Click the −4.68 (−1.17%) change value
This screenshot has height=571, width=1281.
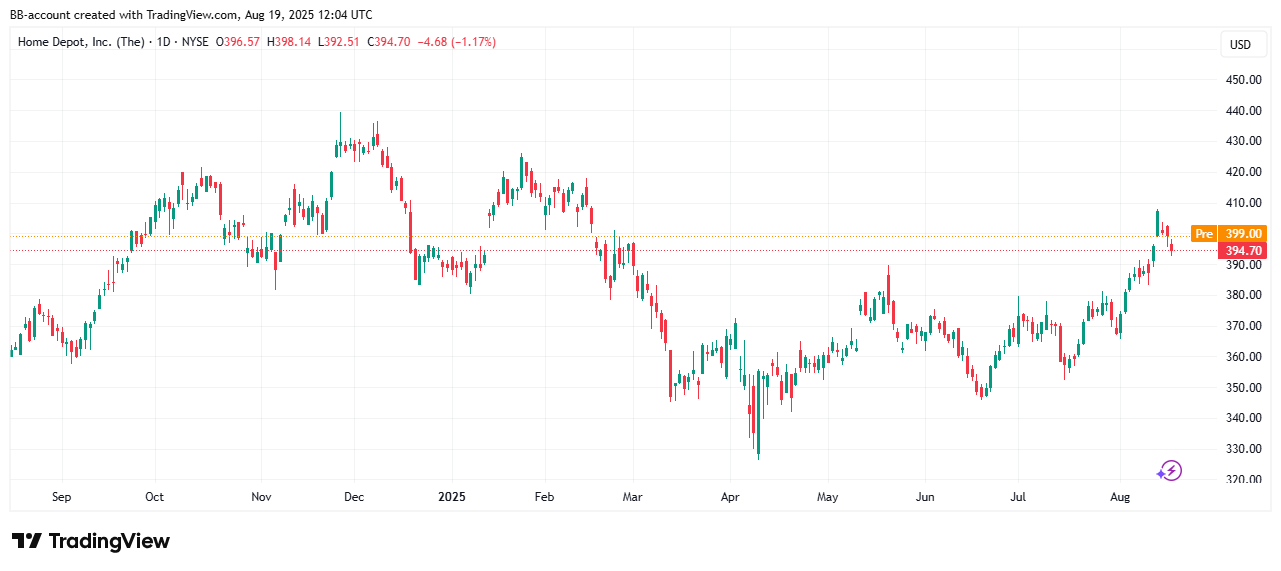(x=456, y=42)
